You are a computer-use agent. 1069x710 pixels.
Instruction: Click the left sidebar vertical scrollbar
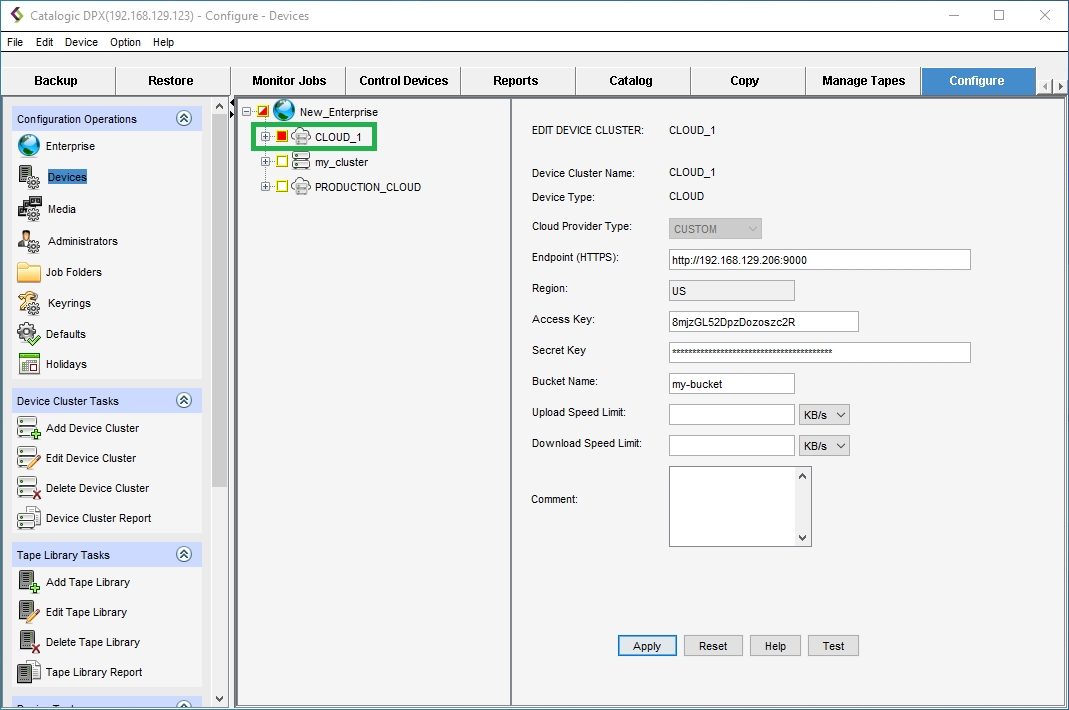click(219, 300)
